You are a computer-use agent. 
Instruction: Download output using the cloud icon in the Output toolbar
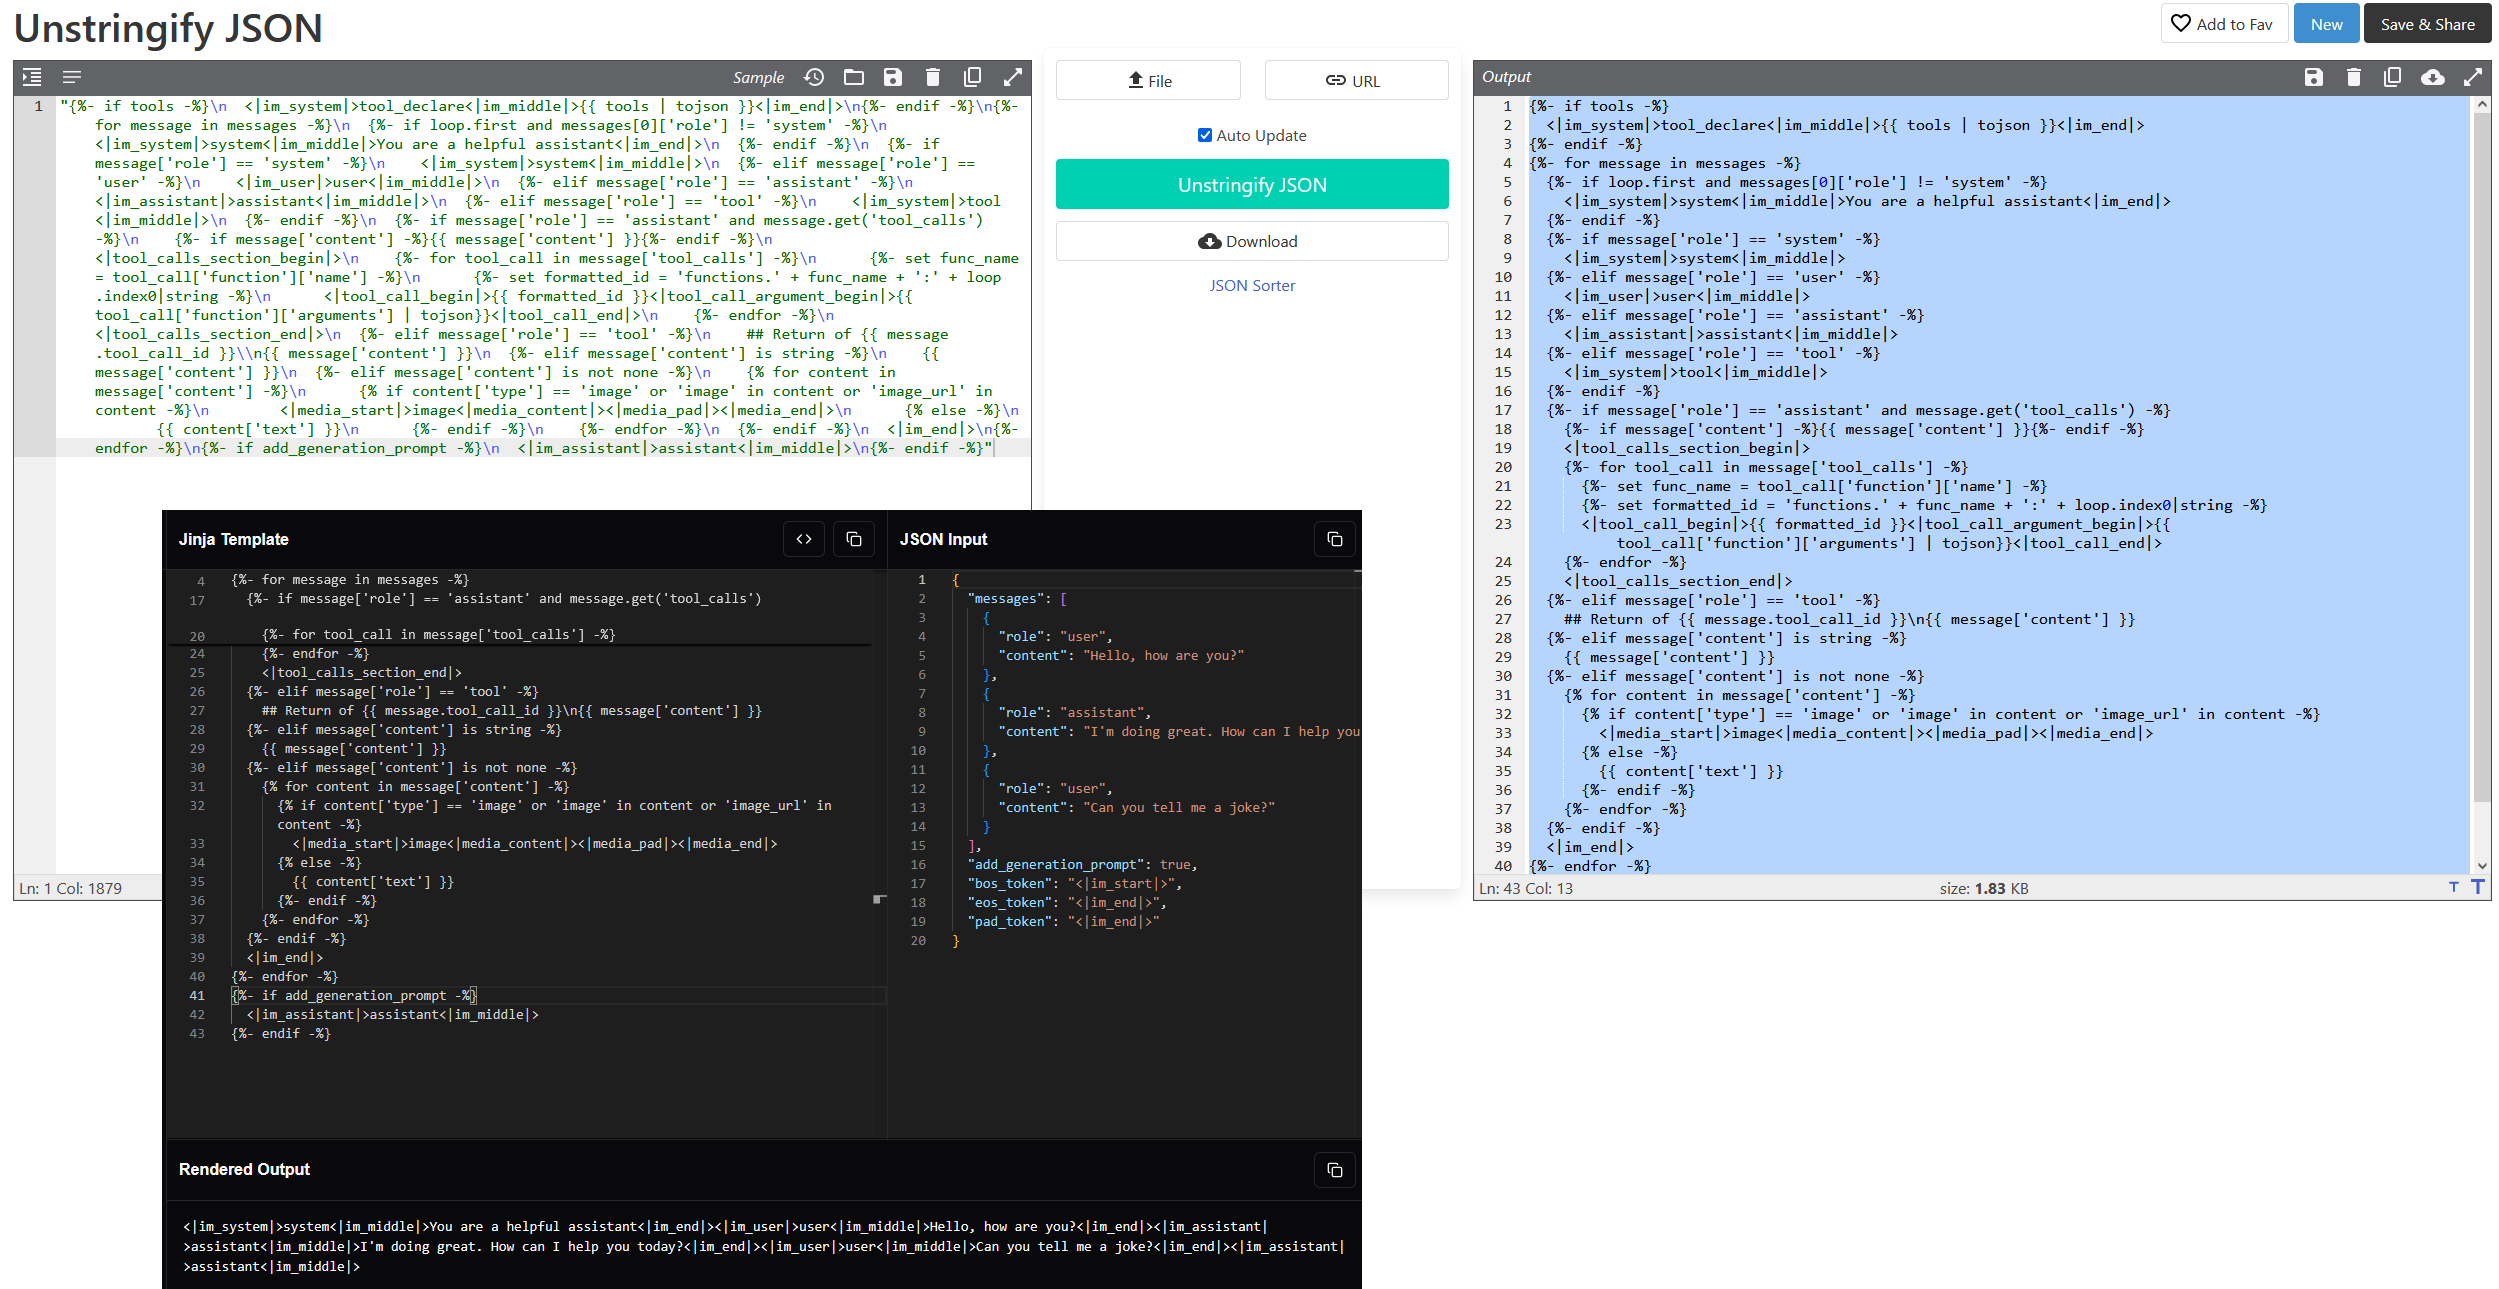2433,77
